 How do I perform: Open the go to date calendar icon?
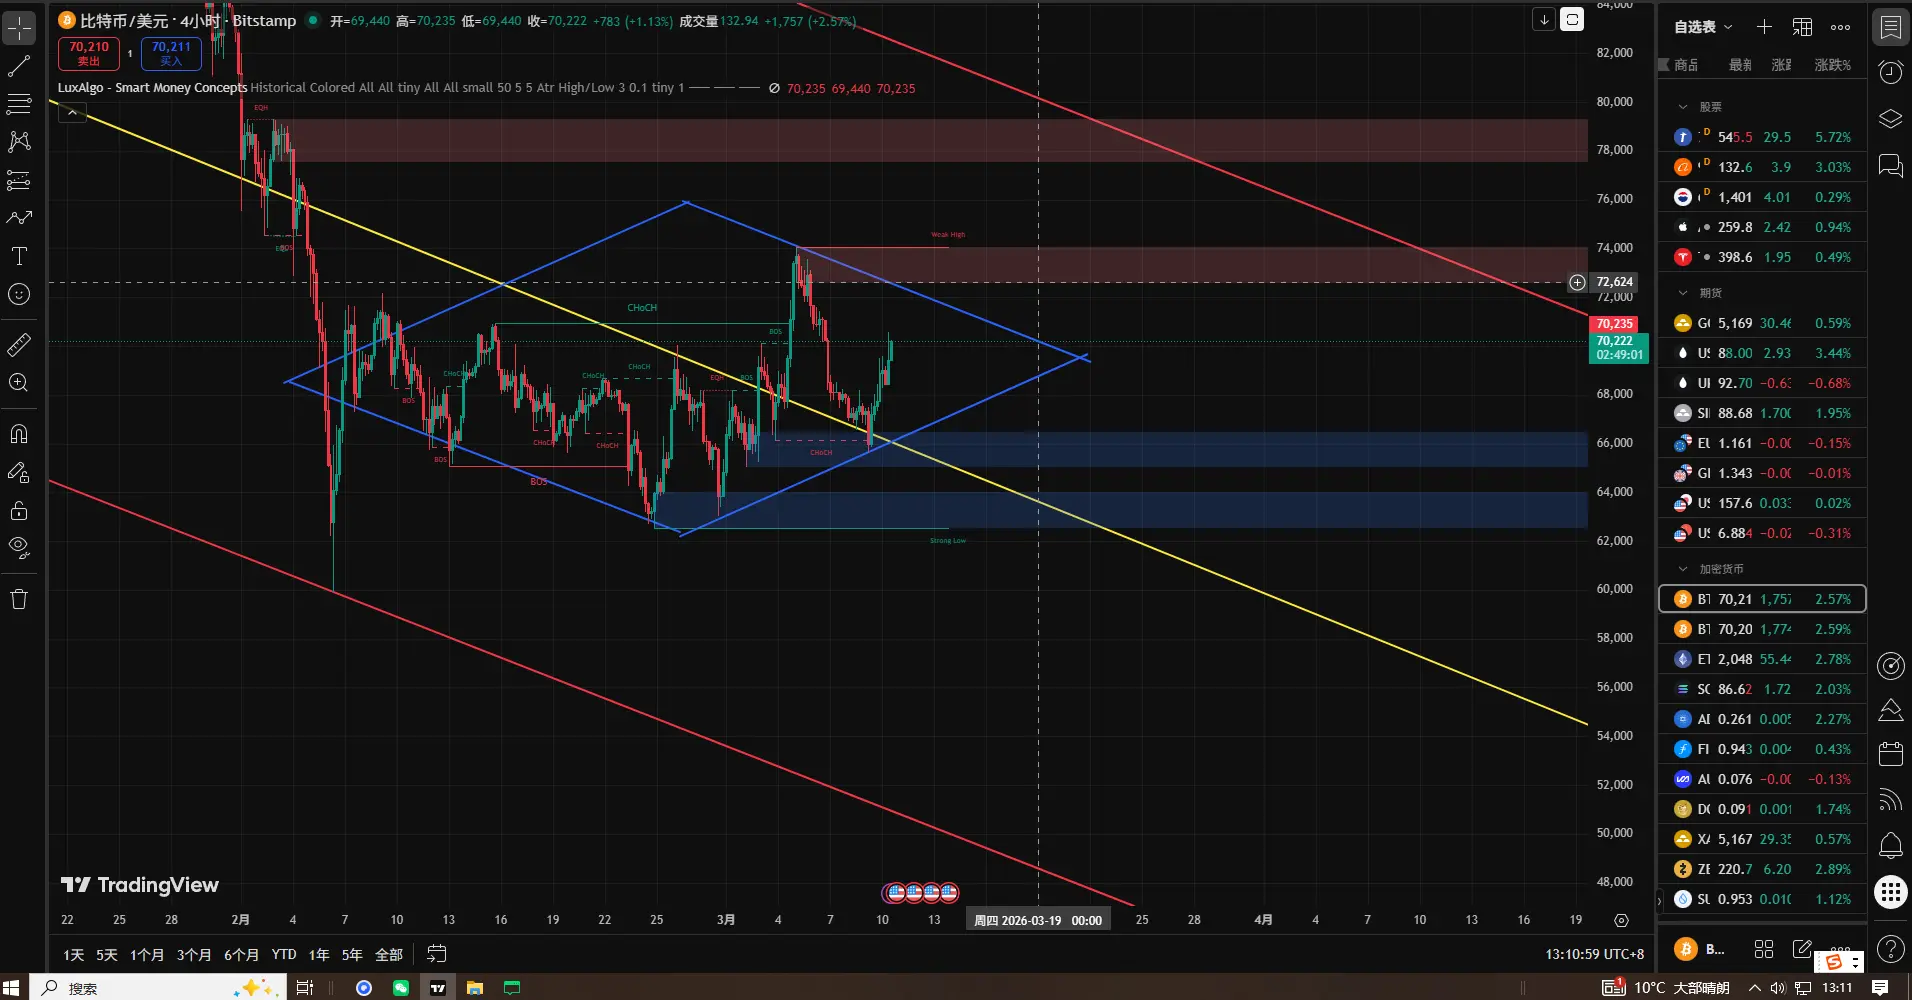tap(437, 954)
